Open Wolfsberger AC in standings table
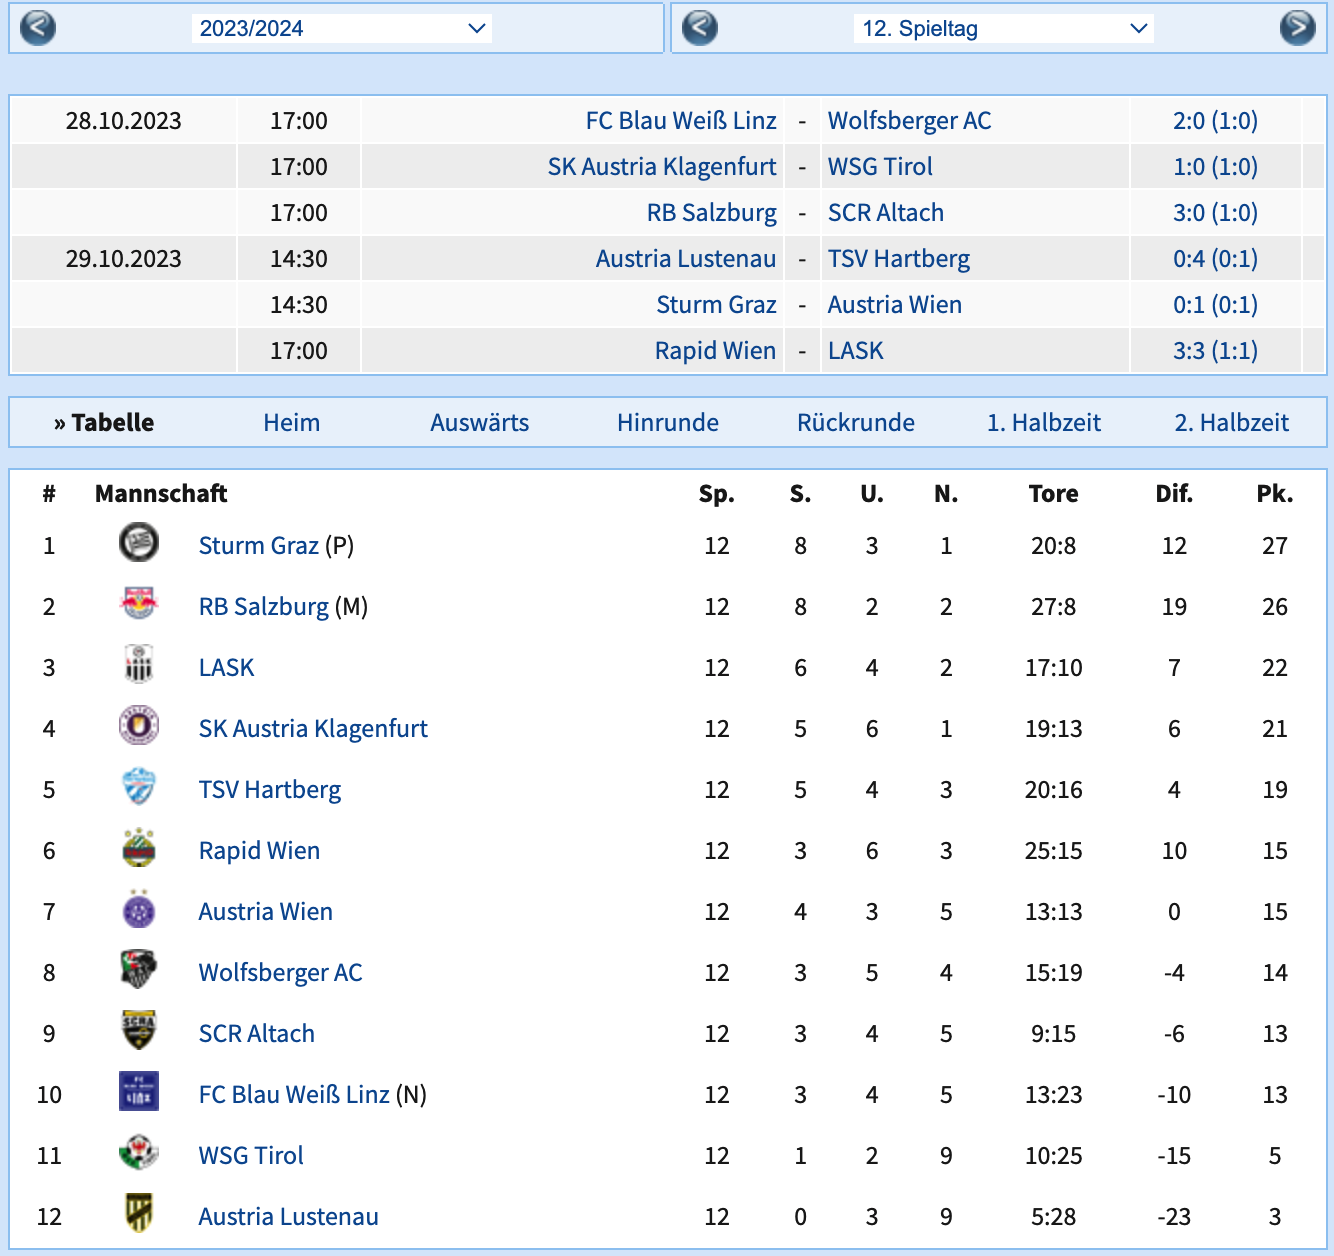Image resolution: width=1334 pixels, height=1256 pixels. (x=281, y=973)
